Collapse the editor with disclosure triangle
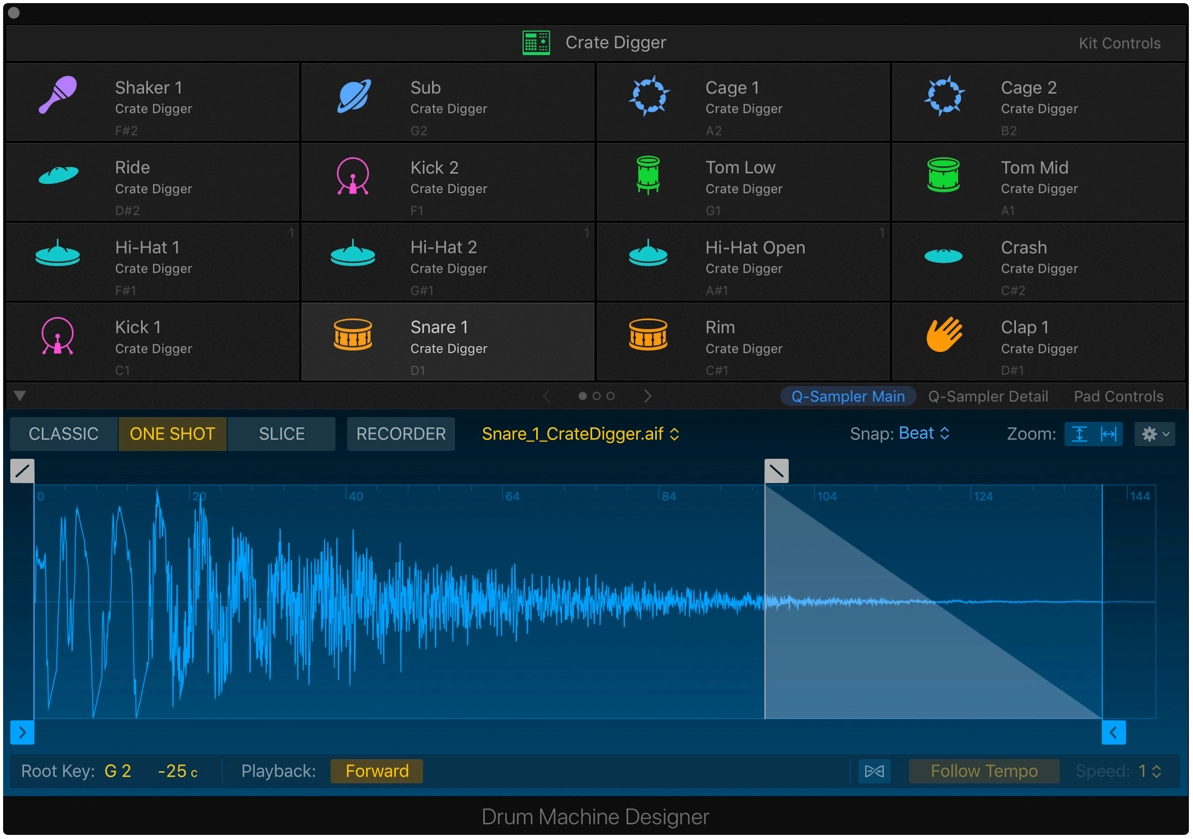This screenshot has width=1193, height=839. coord(20,396)
